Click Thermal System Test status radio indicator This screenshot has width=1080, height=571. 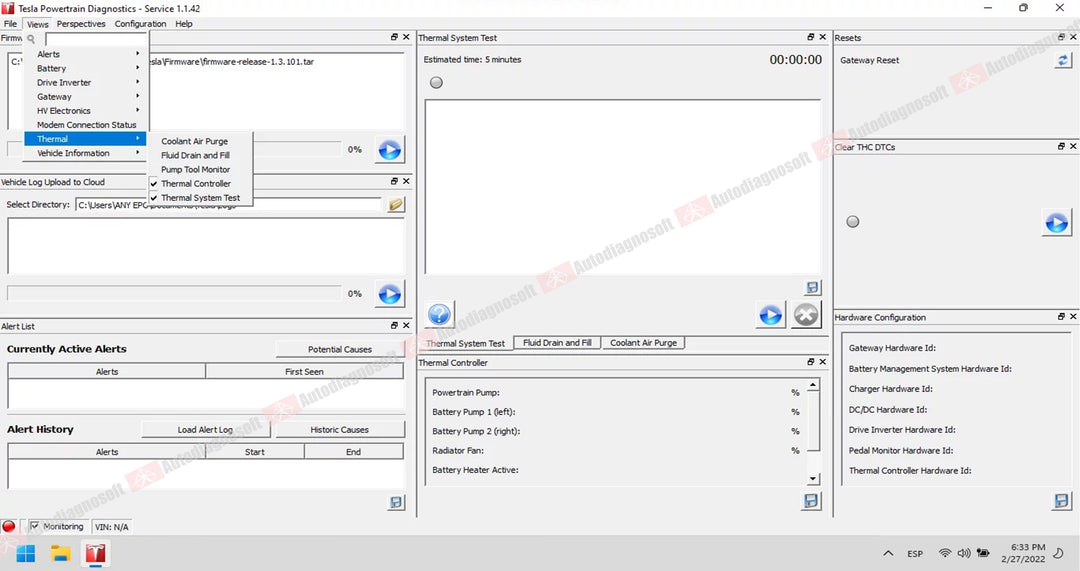pyautogui.click(x=437, y=83)
